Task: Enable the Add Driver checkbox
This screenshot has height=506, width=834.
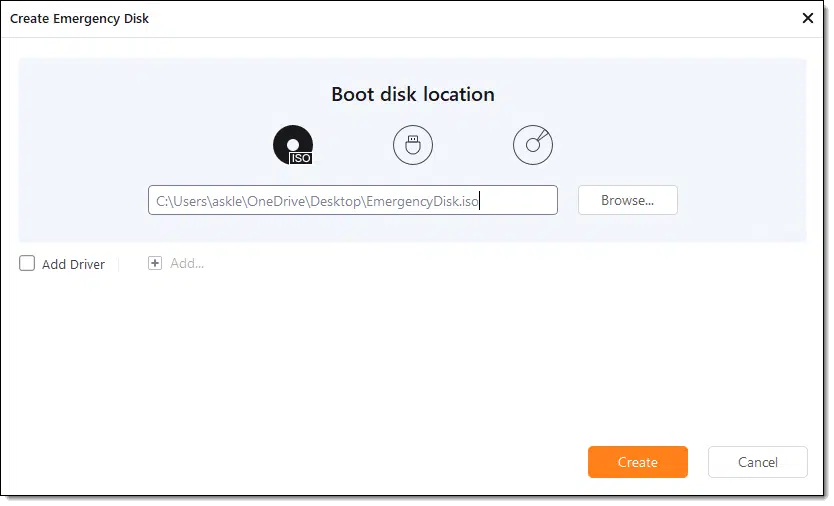Action: [27, 263]
